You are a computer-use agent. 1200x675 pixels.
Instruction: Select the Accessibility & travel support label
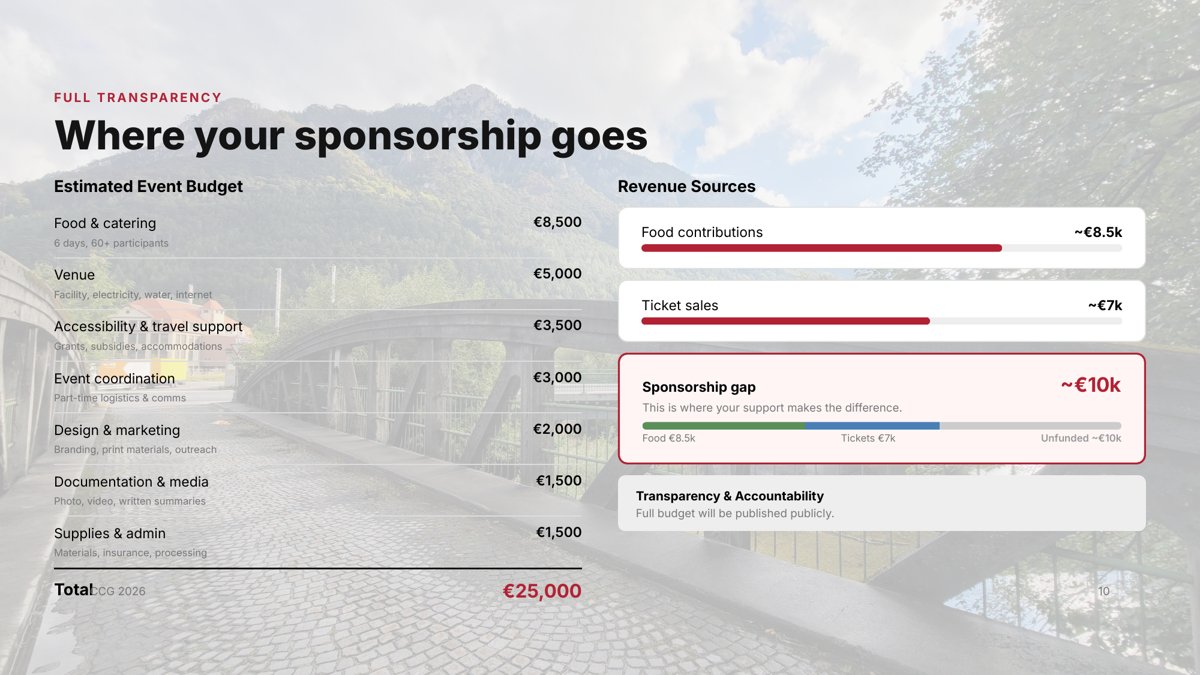pos(148,327)
